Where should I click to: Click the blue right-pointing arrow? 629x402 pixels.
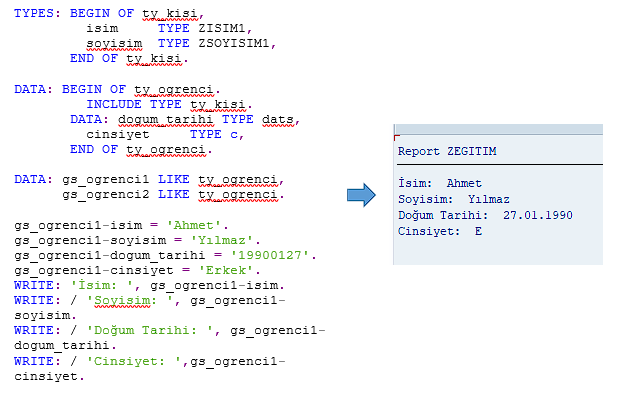pyautogui.click(x=361, y=195)
